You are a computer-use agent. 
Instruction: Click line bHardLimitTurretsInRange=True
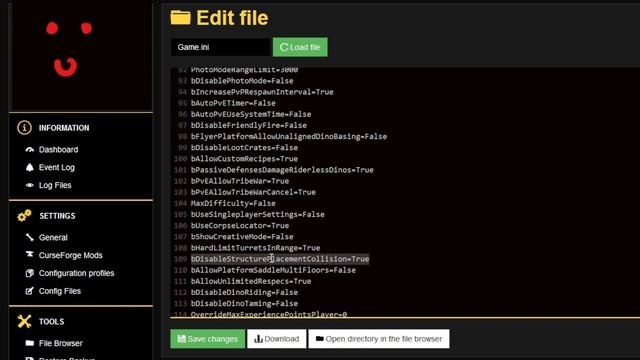point(256,248)
